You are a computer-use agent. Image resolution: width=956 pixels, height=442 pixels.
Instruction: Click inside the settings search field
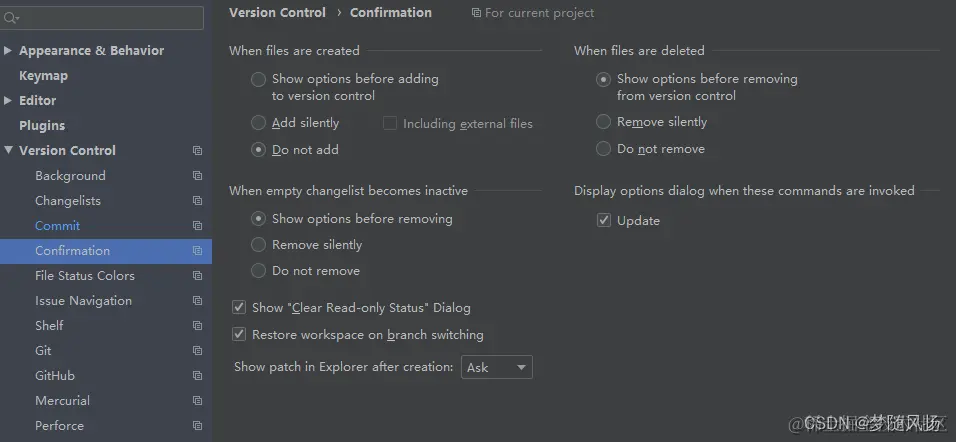tap(110, 18)
